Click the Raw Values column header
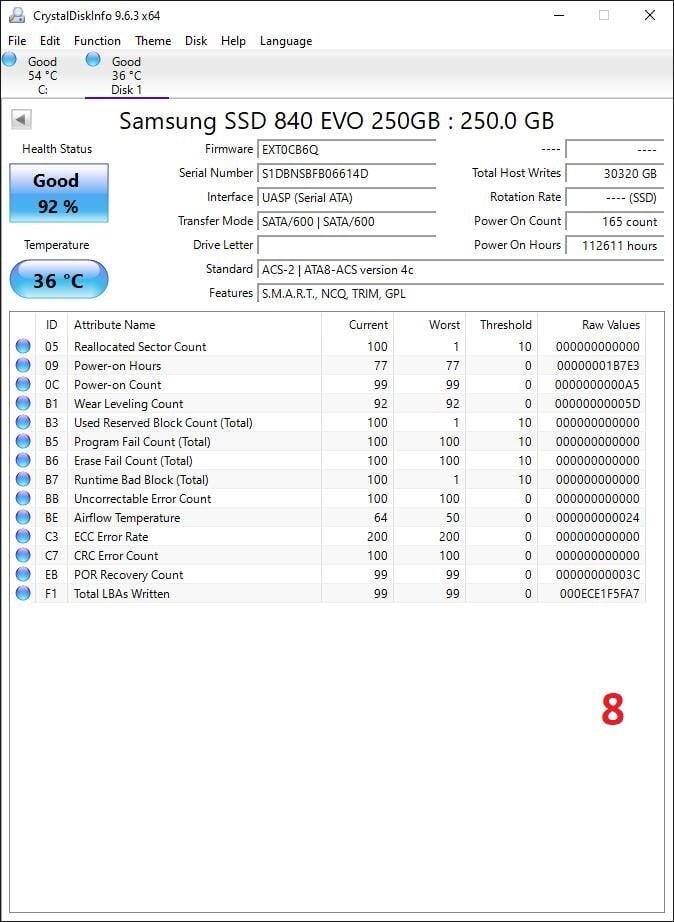674x922 pixels. click(591, 325)
